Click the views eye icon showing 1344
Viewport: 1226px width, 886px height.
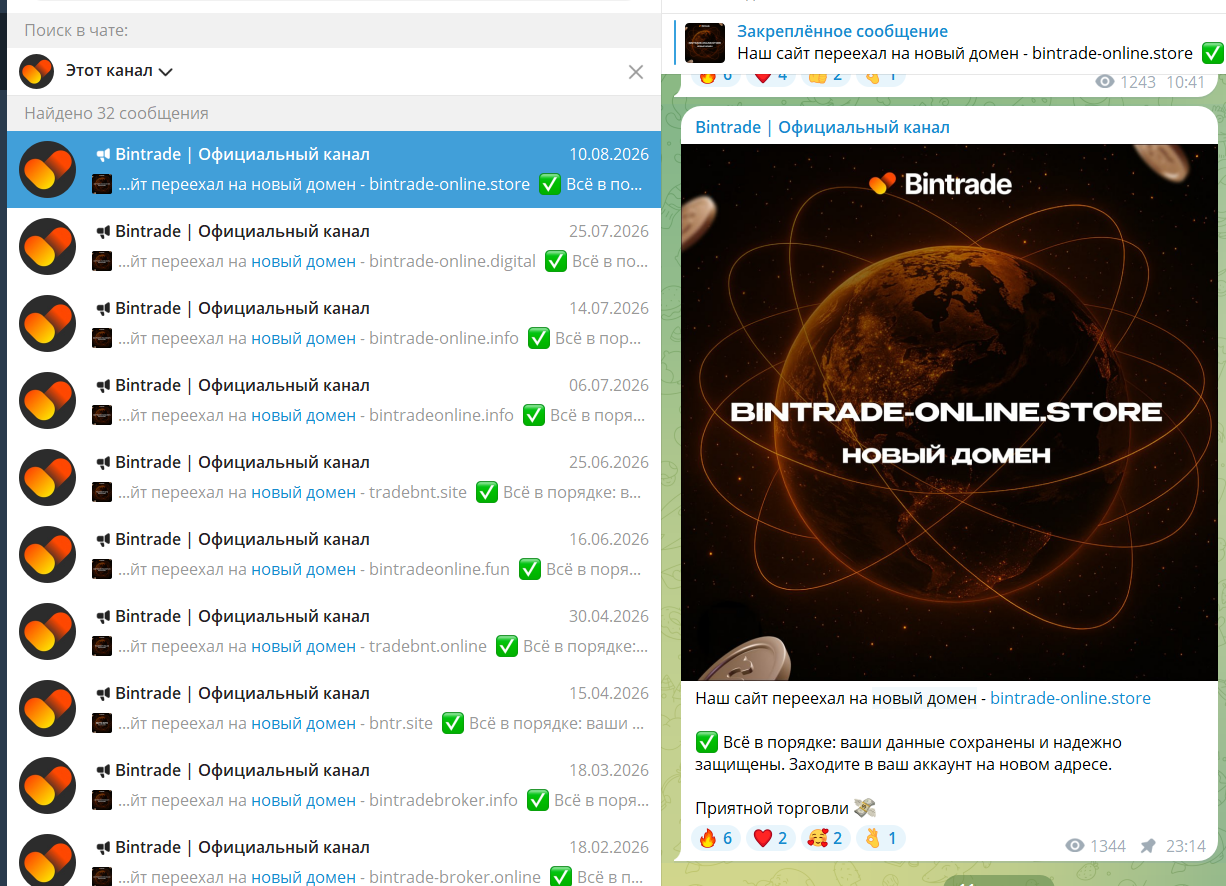1075,846
